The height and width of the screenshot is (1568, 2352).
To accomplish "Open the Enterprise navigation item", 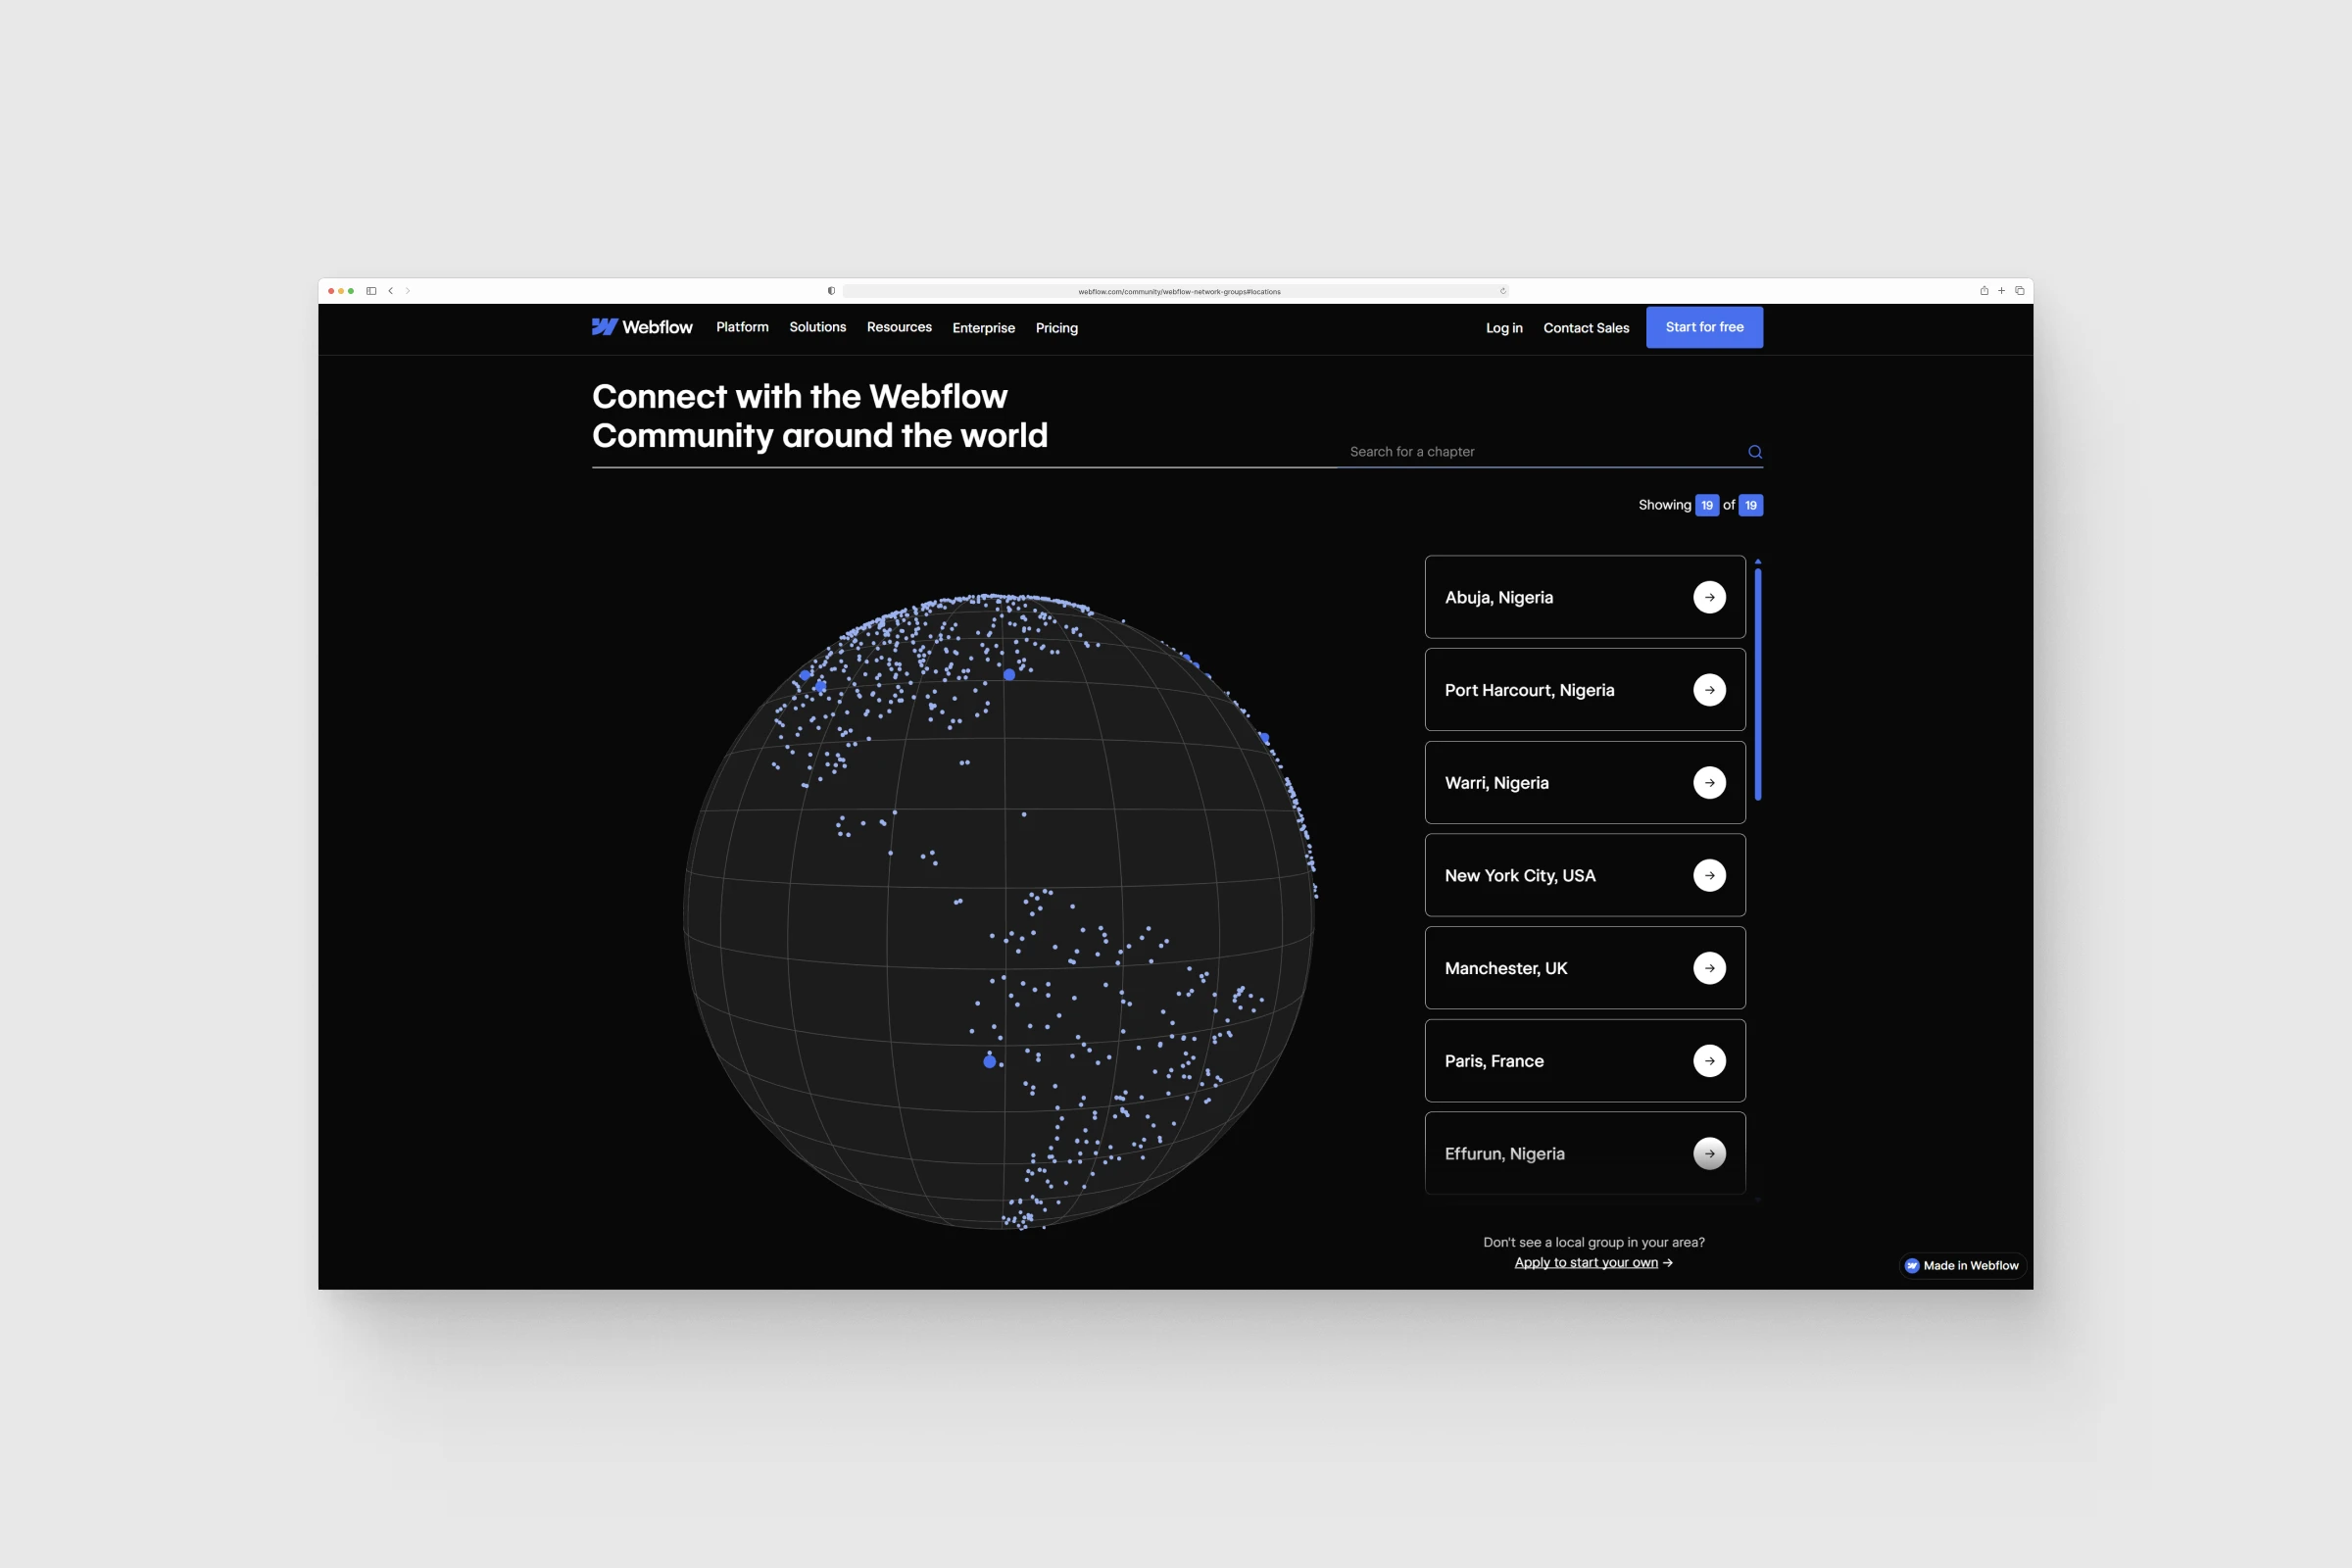I will click(983, 327).
